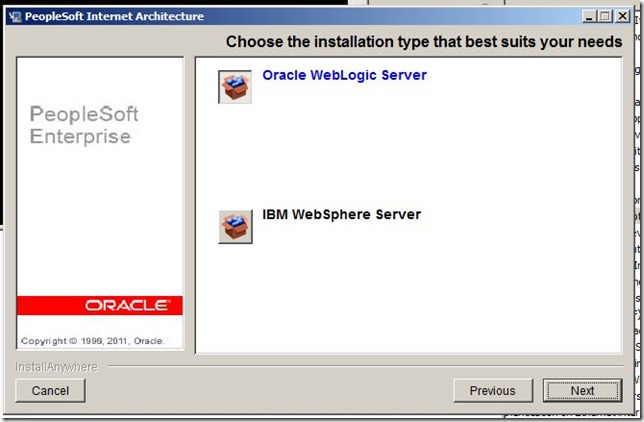
Task: Select the IBM WebSphere Server package icon
Action: pos(235,227)
